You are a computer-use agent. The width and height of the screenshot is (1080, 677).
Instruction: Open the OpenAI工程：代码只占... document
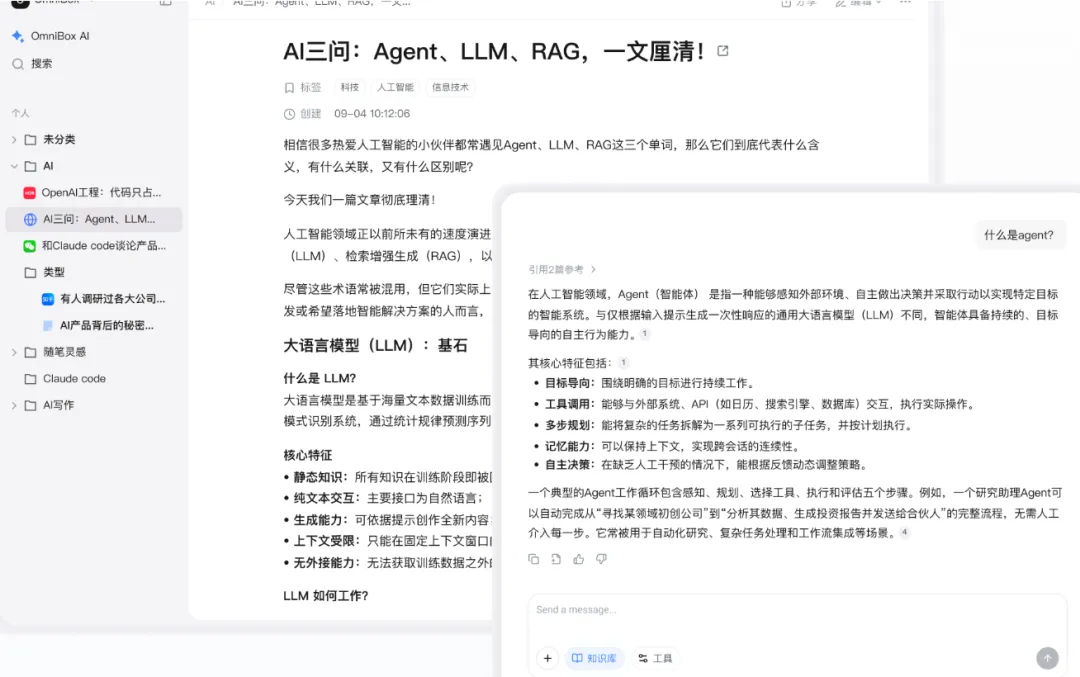point(93,193)
